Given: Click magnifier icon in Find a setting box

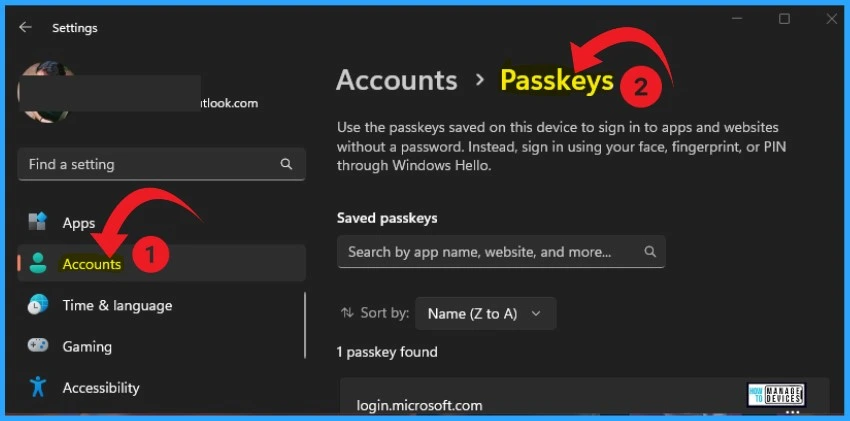Looking at the screenshot, I should tap(286, 164).
